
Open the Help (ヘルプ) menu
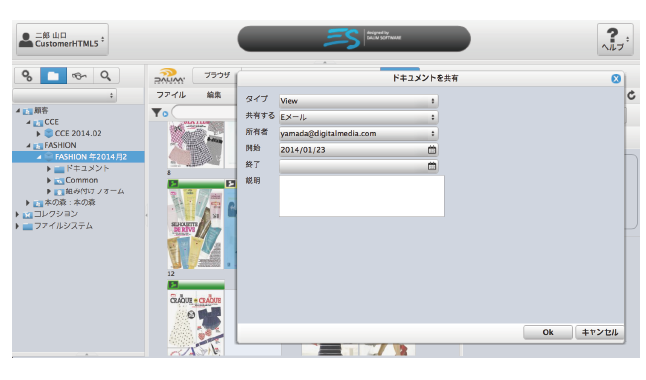[x=615, y=40]
